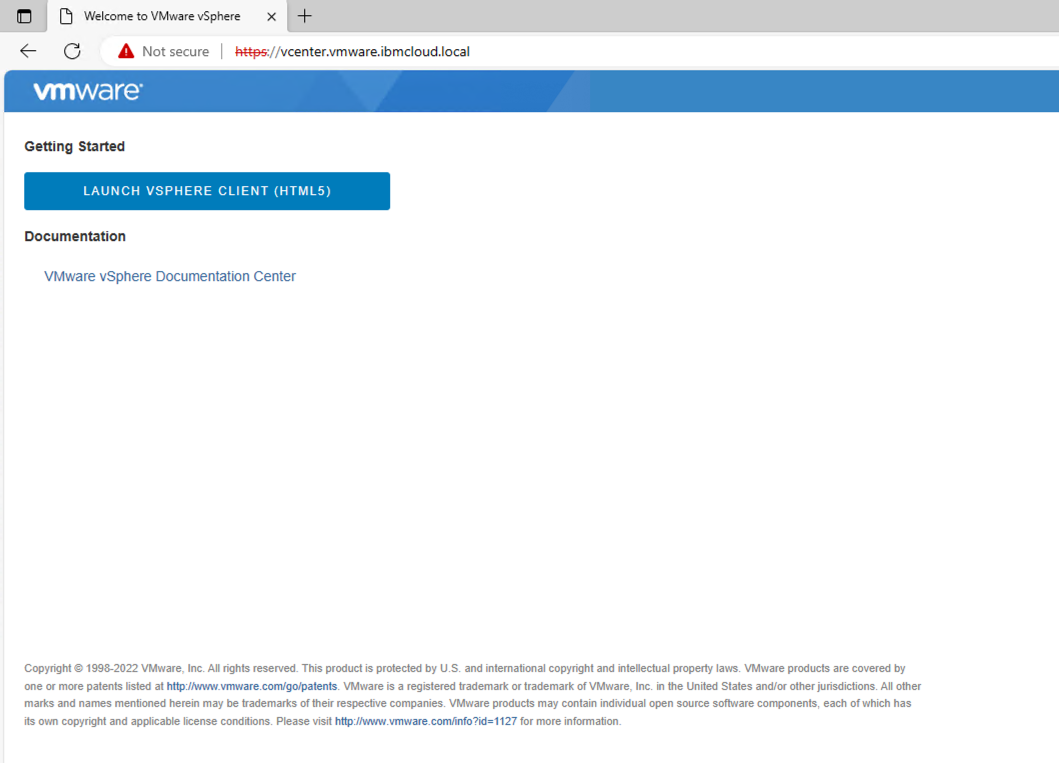This screenshot has height=763, width=1059.
Task: Select the Welcome to VMware vSphere tab
Action: (x=167, y=16)
